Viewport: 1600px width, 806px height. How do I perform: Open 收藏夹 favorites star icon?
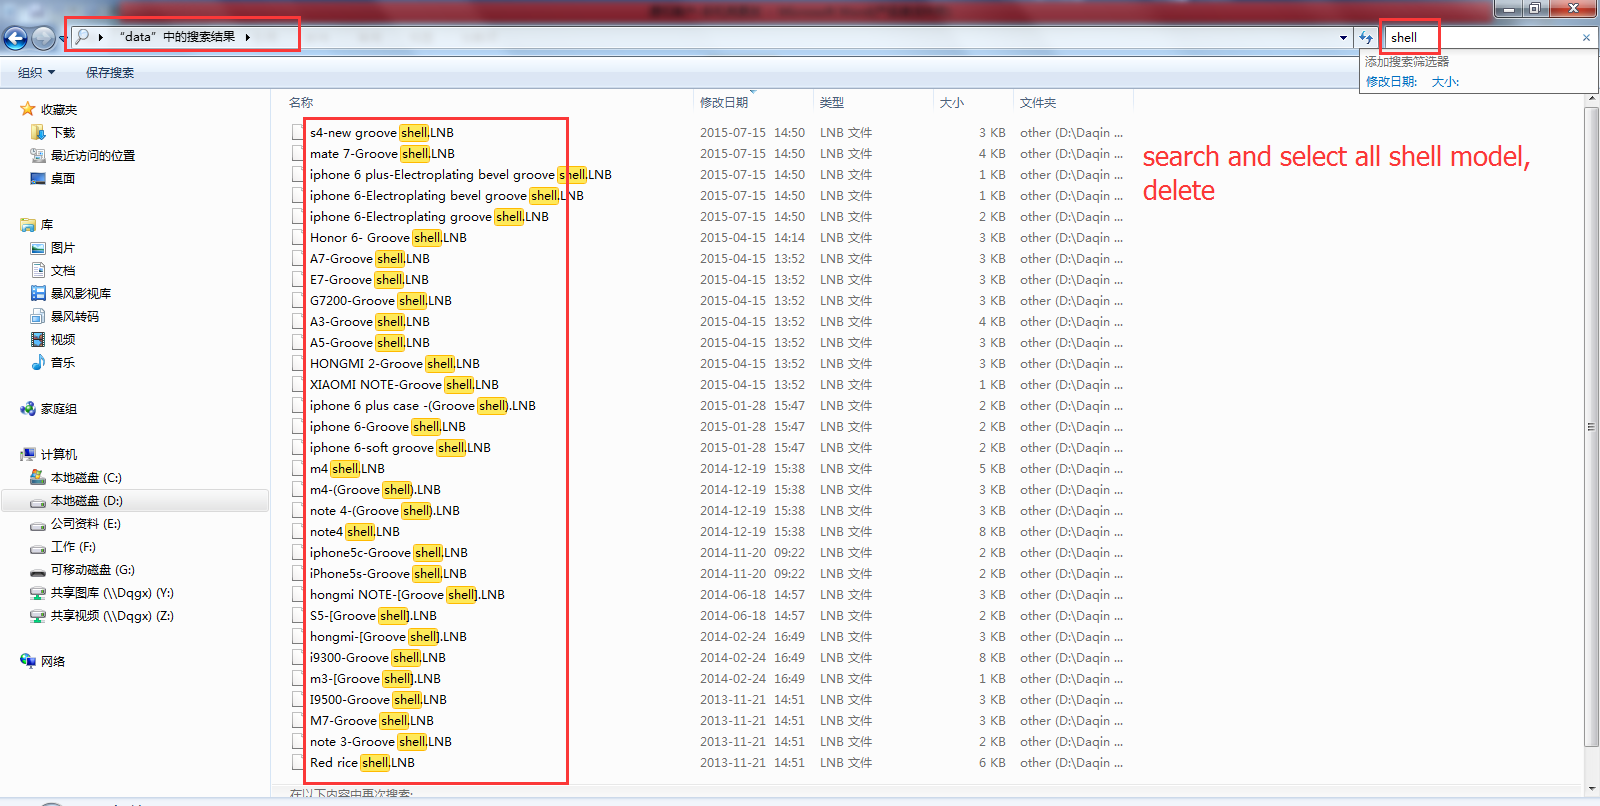(28, 109)
